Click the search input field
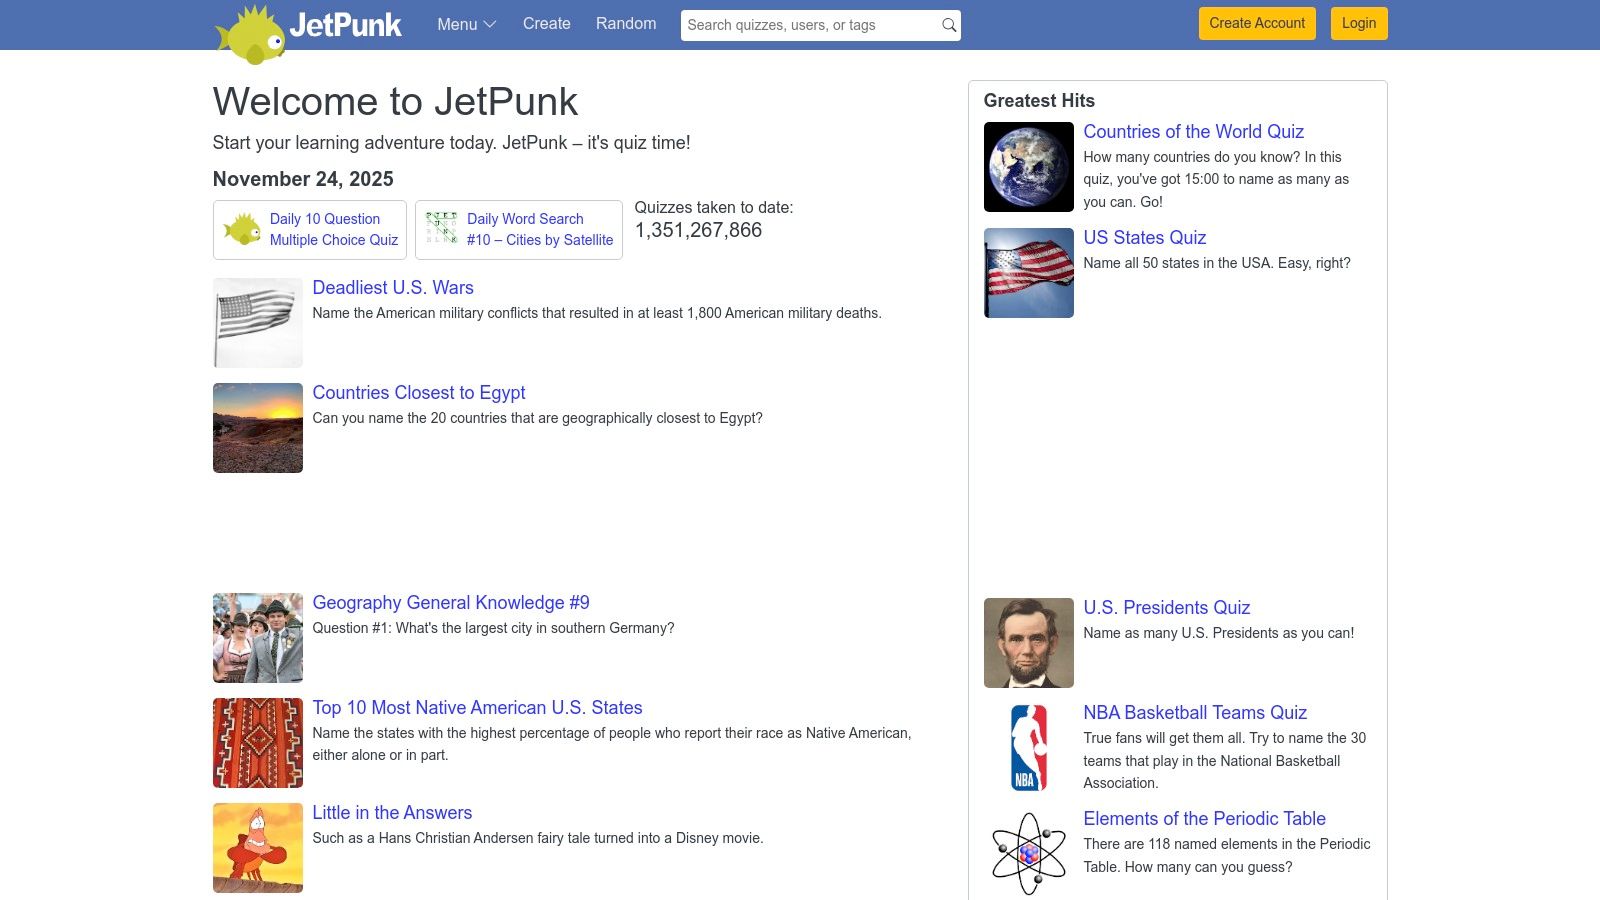Screen dimensions: 1600x900 click(x=800, y=25)
